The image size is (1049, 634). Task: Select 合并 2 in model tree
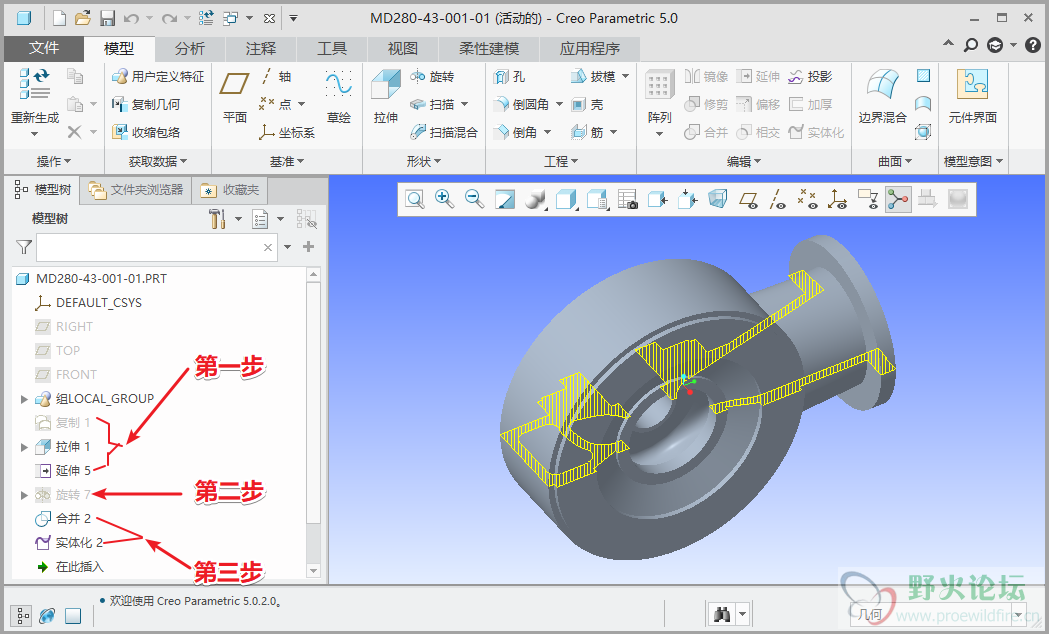[x=63, y=519]
